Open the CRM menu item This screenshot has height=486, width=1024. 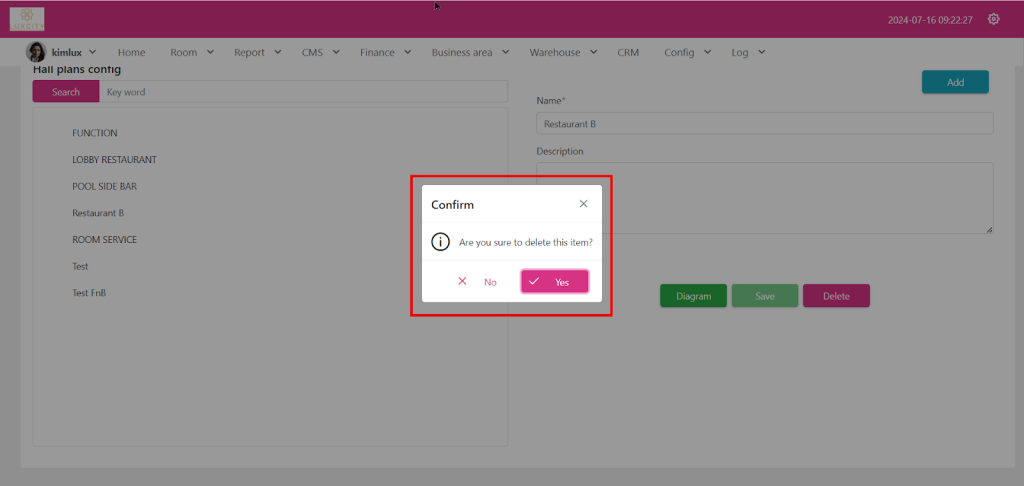pyautogui.click(x=628, y=52)
